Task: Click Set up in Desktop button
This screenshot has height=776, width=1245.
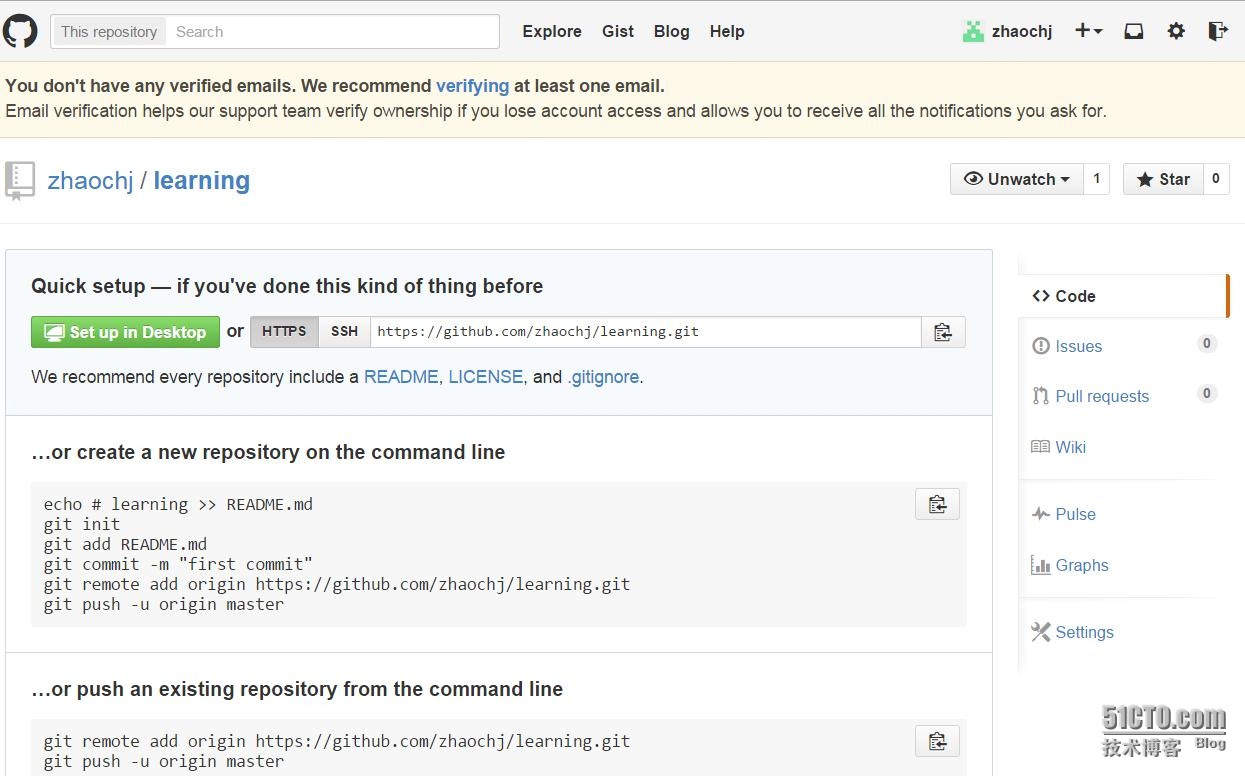Action: 125,332
